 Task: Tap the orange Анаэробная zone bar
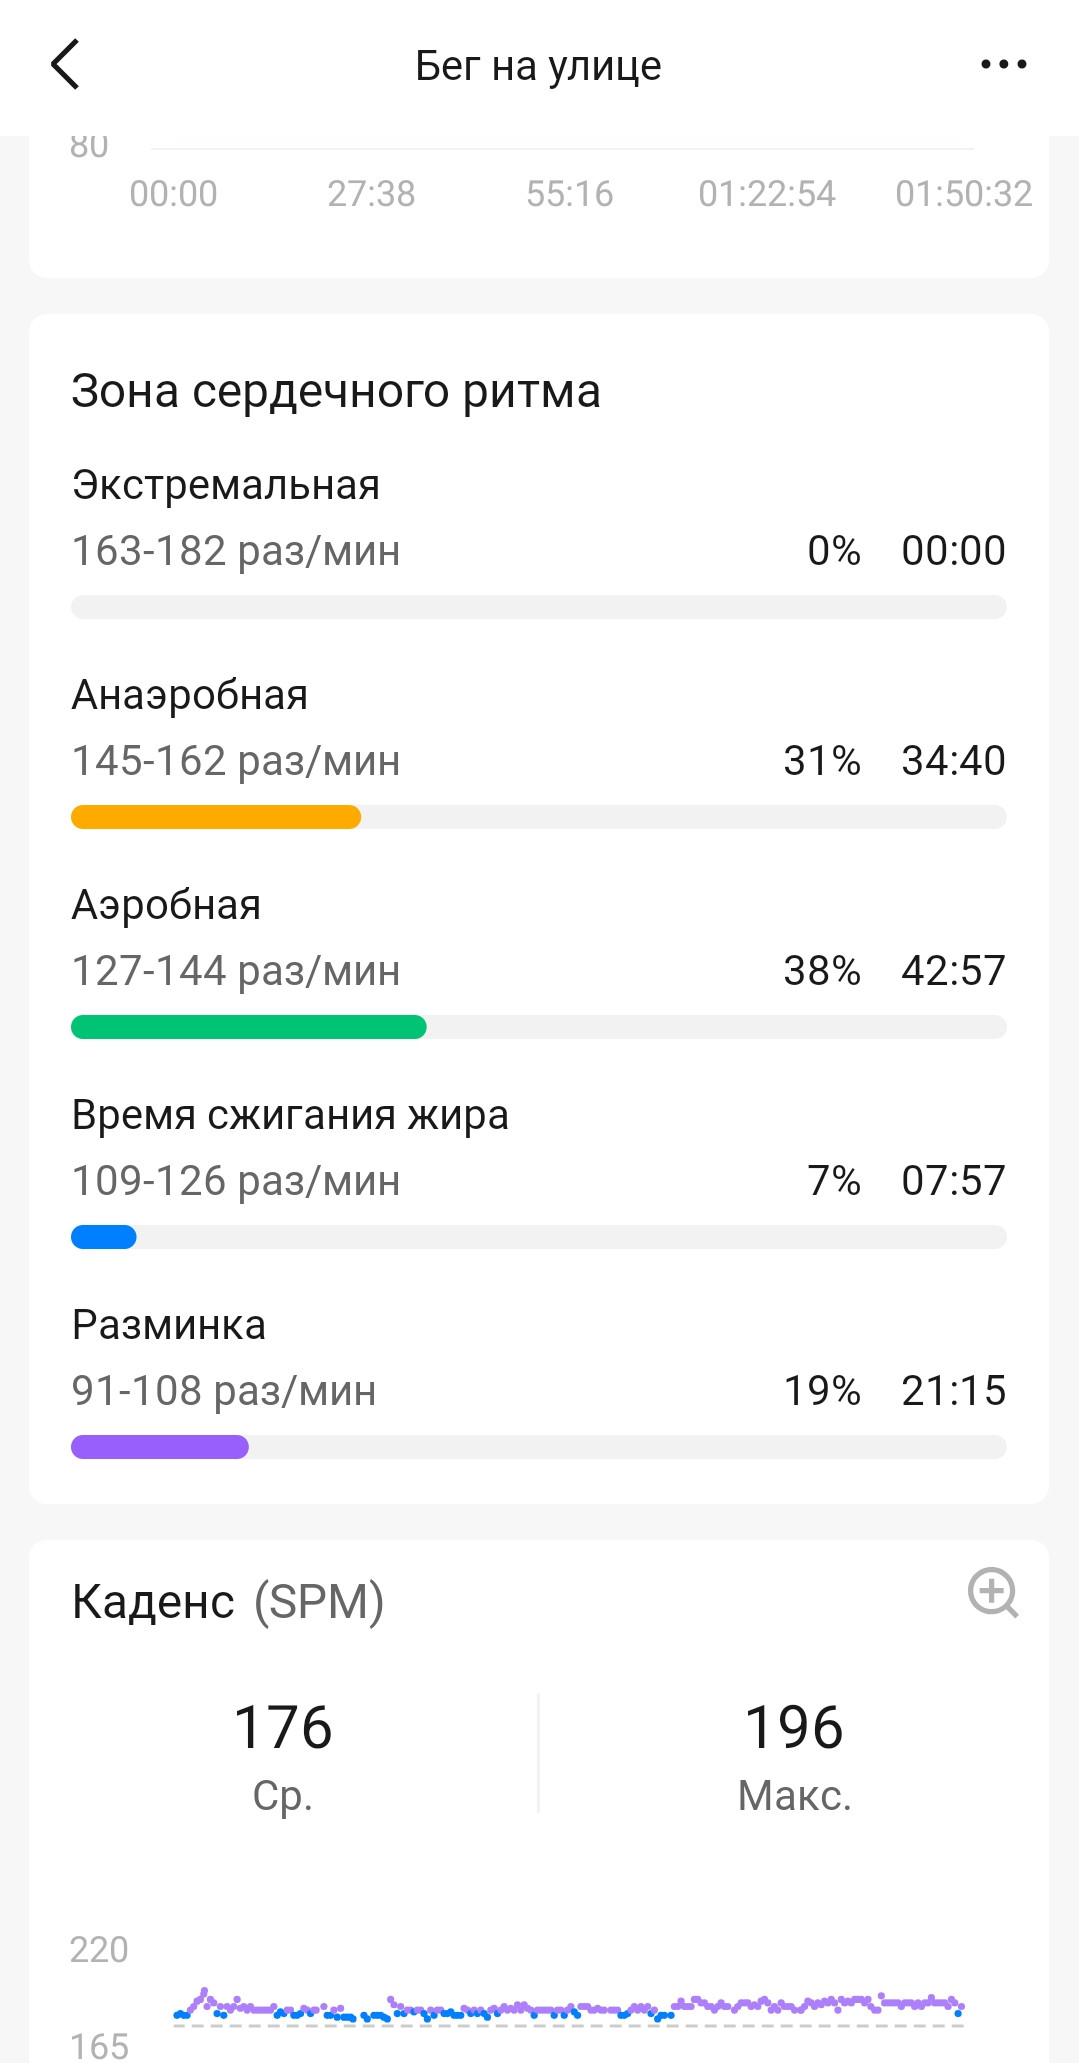point(216,817)
